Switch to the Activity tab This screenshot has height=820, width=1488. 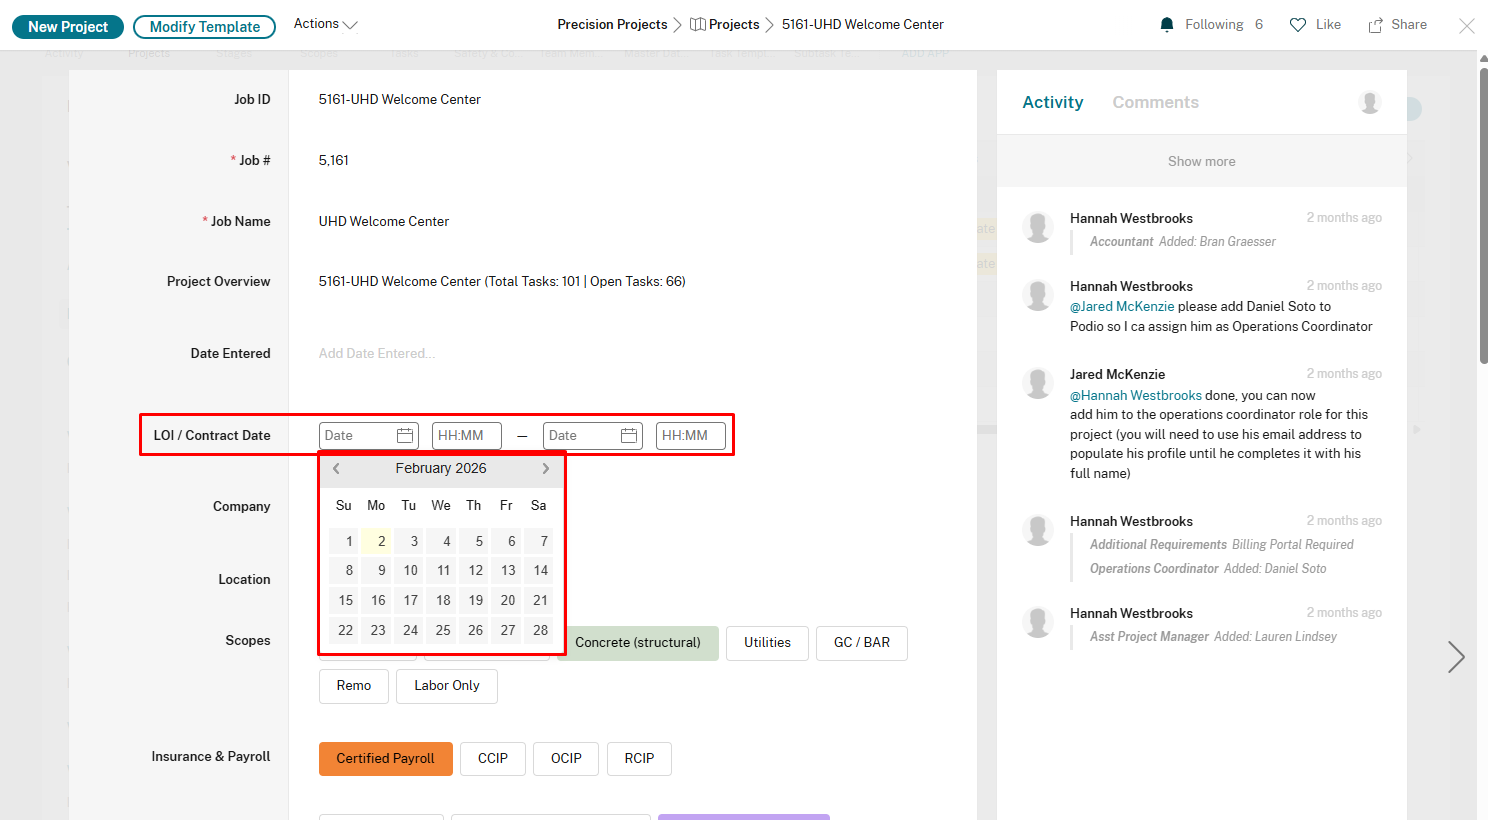point(1053,102)
